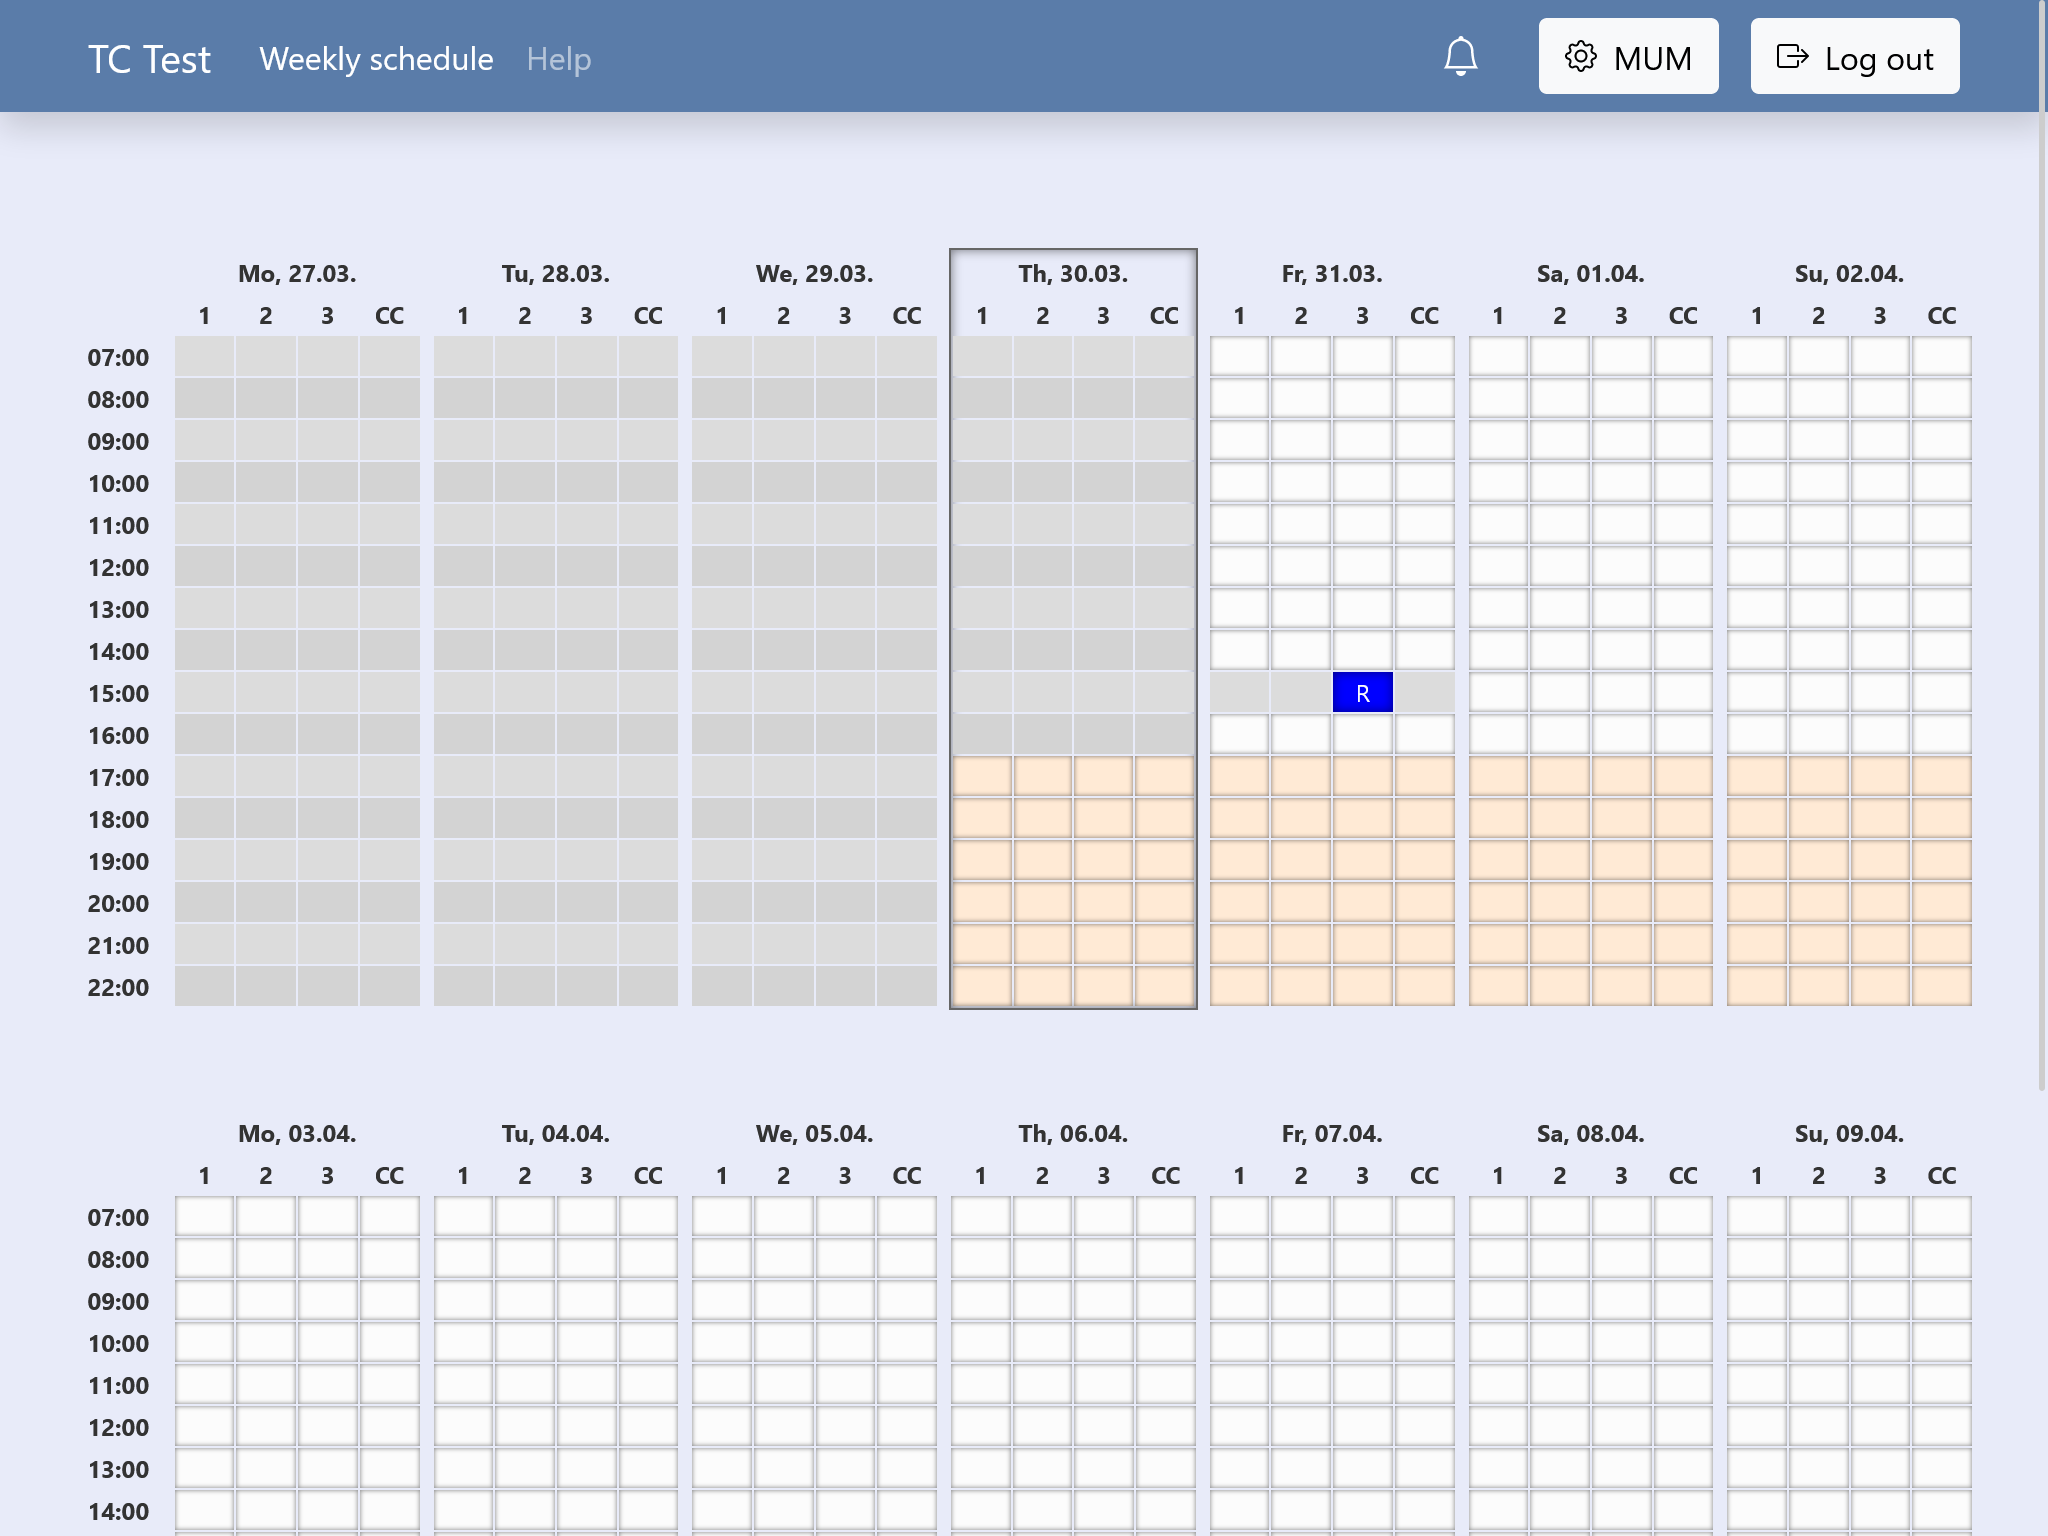Book court 3 on Fr 31.03. at 16:00
Viewport: 2048px width, 1536px height.
click(x=1363, y=735)
